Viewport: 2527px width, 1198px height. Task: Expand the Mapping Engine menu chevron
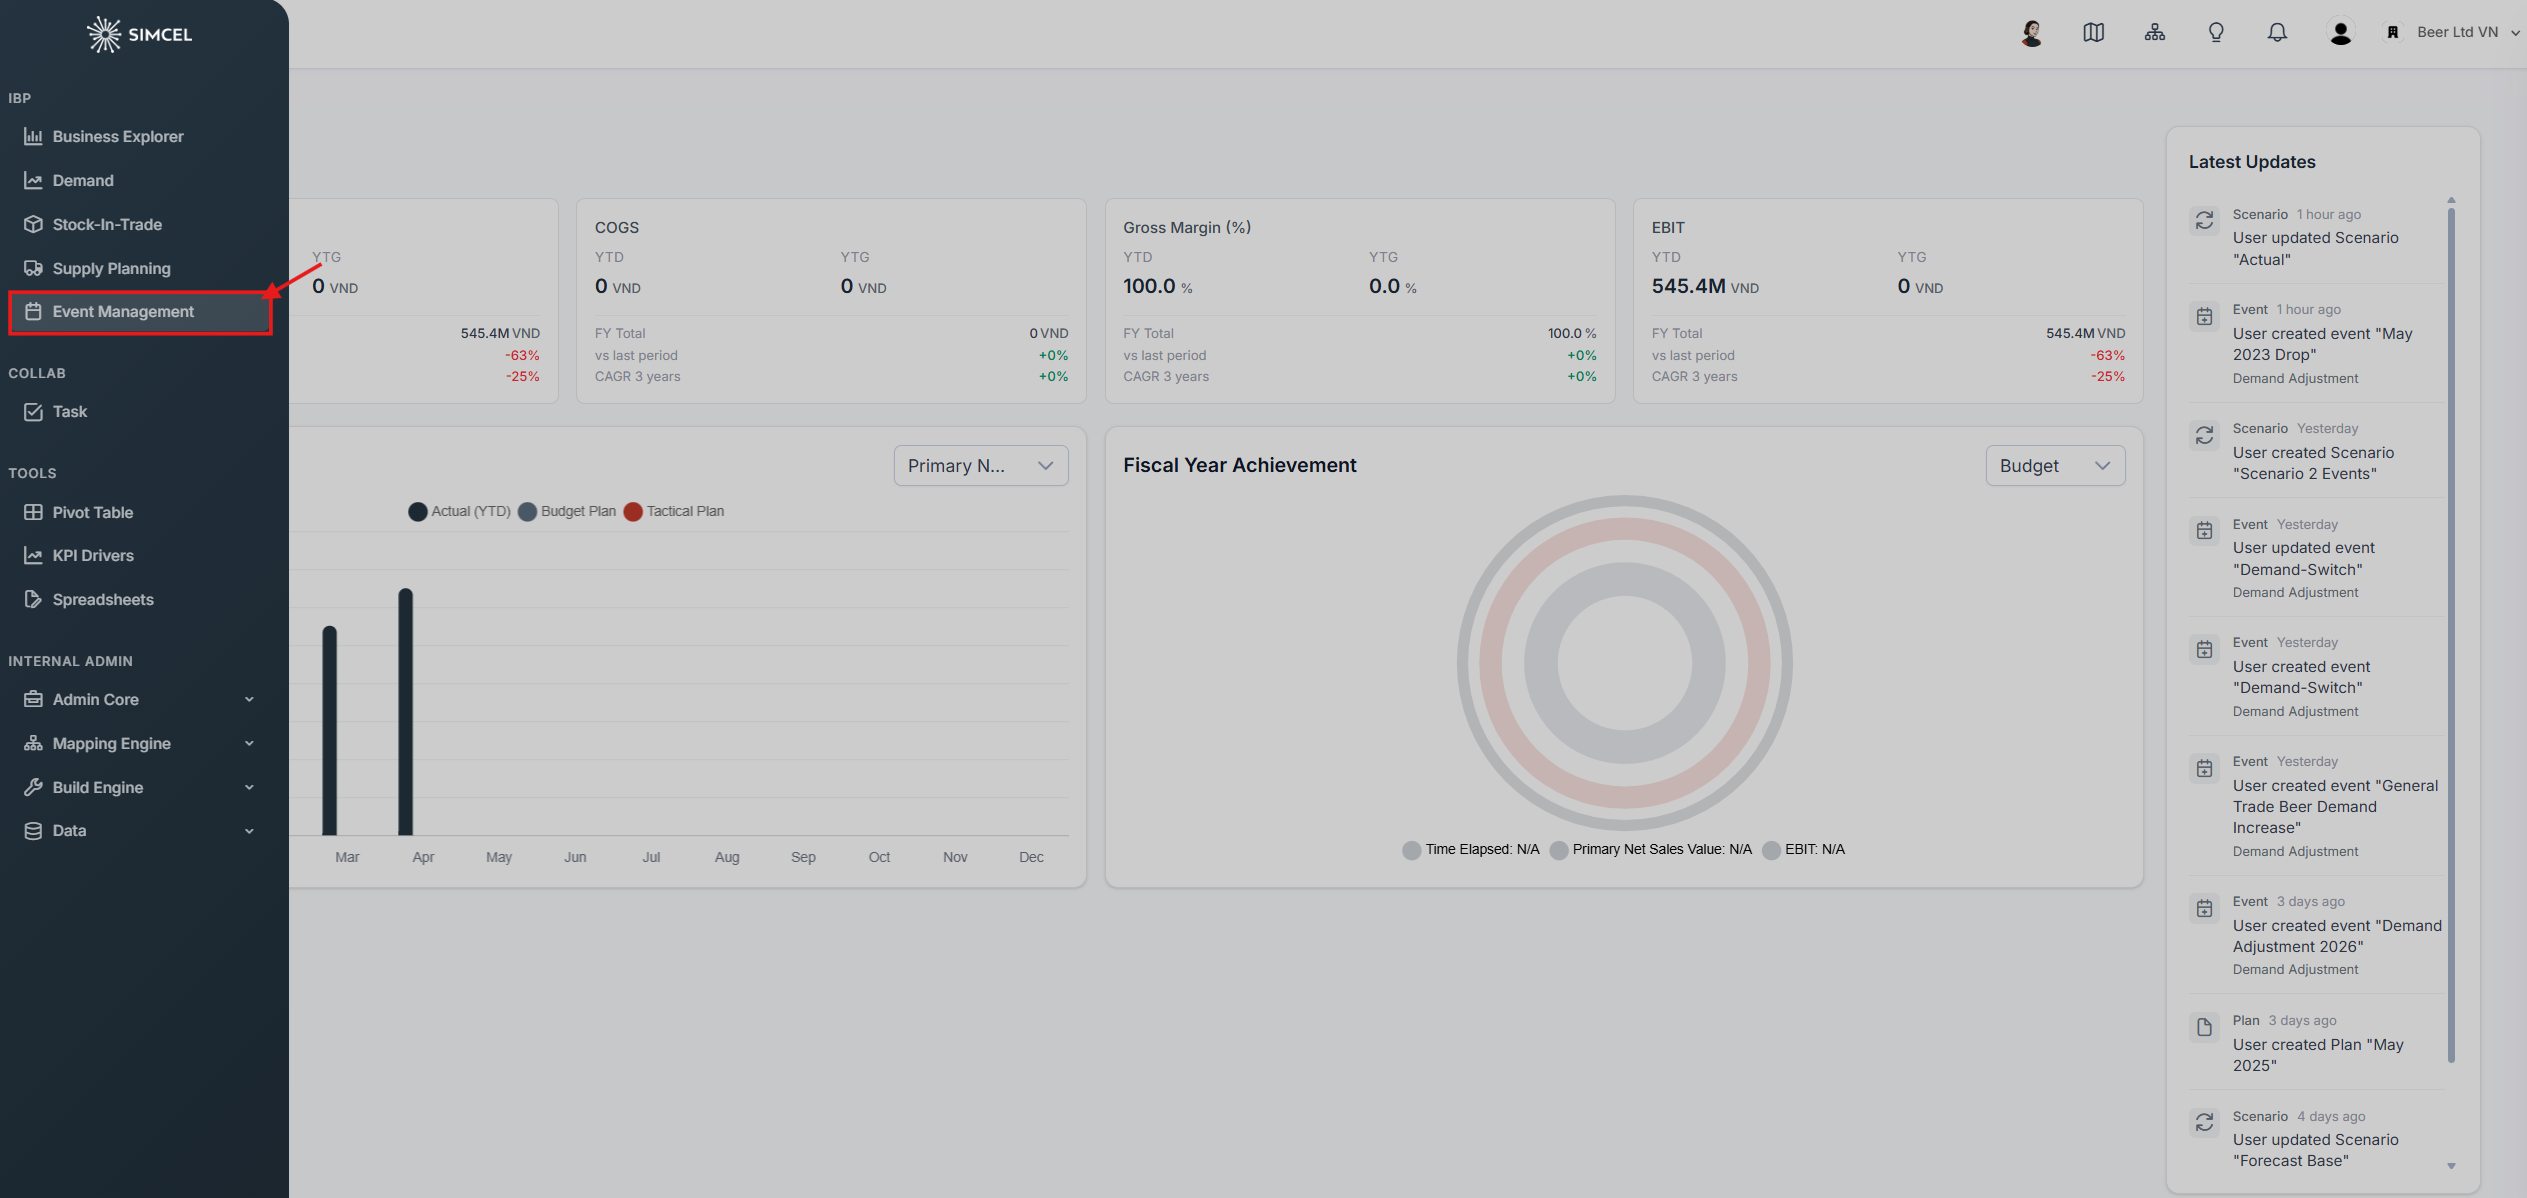coord(249,743)
